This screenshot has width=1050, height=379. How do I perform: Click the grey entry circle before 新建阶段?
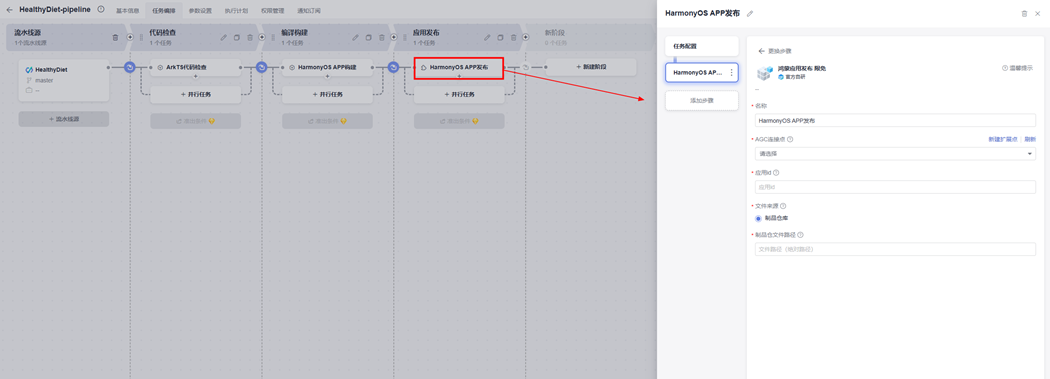point(526,68)
